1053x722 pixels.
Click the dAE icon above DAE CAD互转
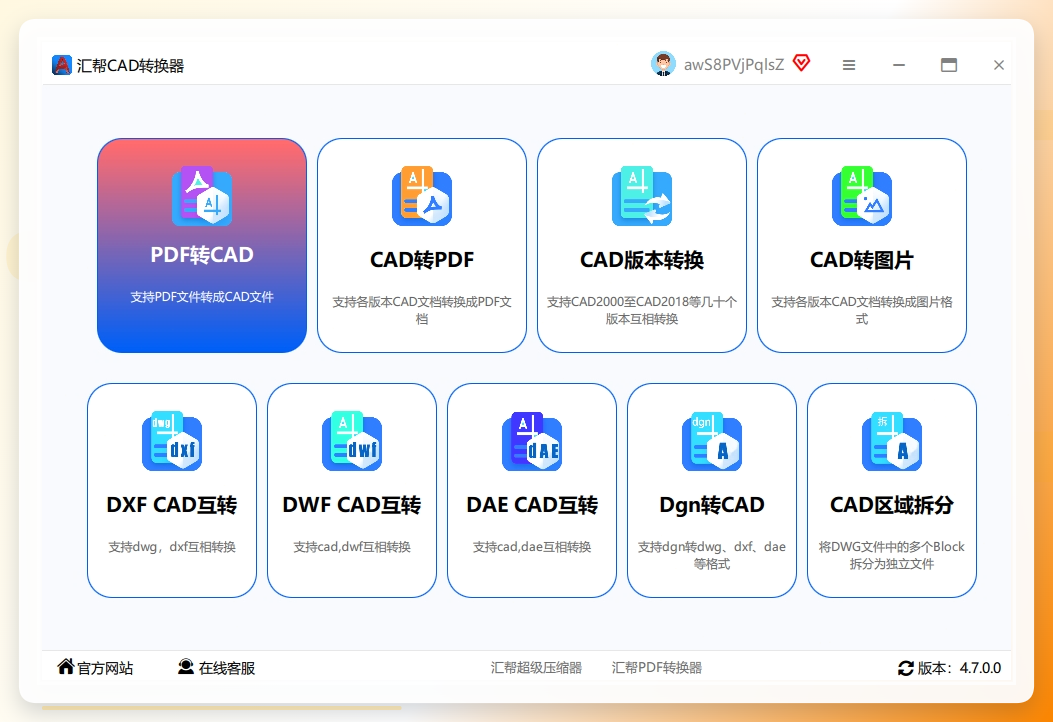532,441
